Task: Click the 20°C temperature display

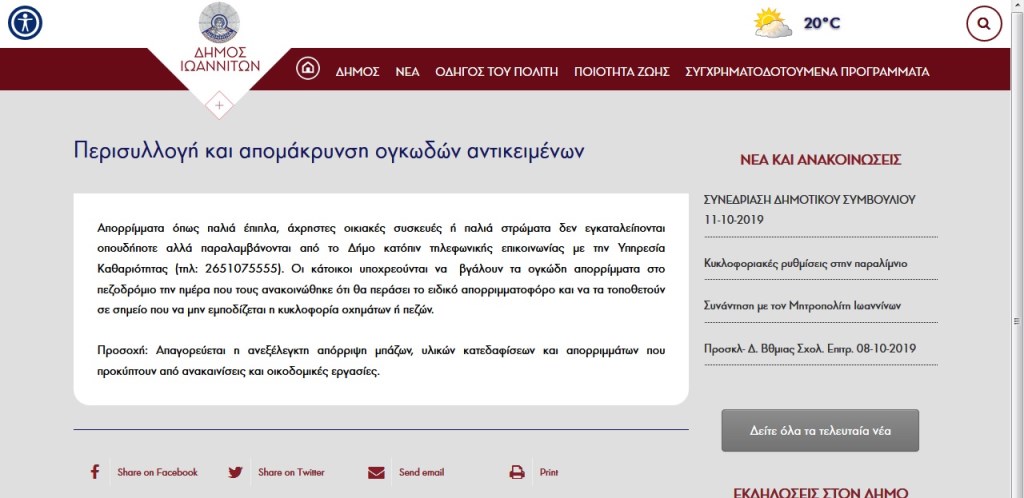Action: tap(821, 23)
